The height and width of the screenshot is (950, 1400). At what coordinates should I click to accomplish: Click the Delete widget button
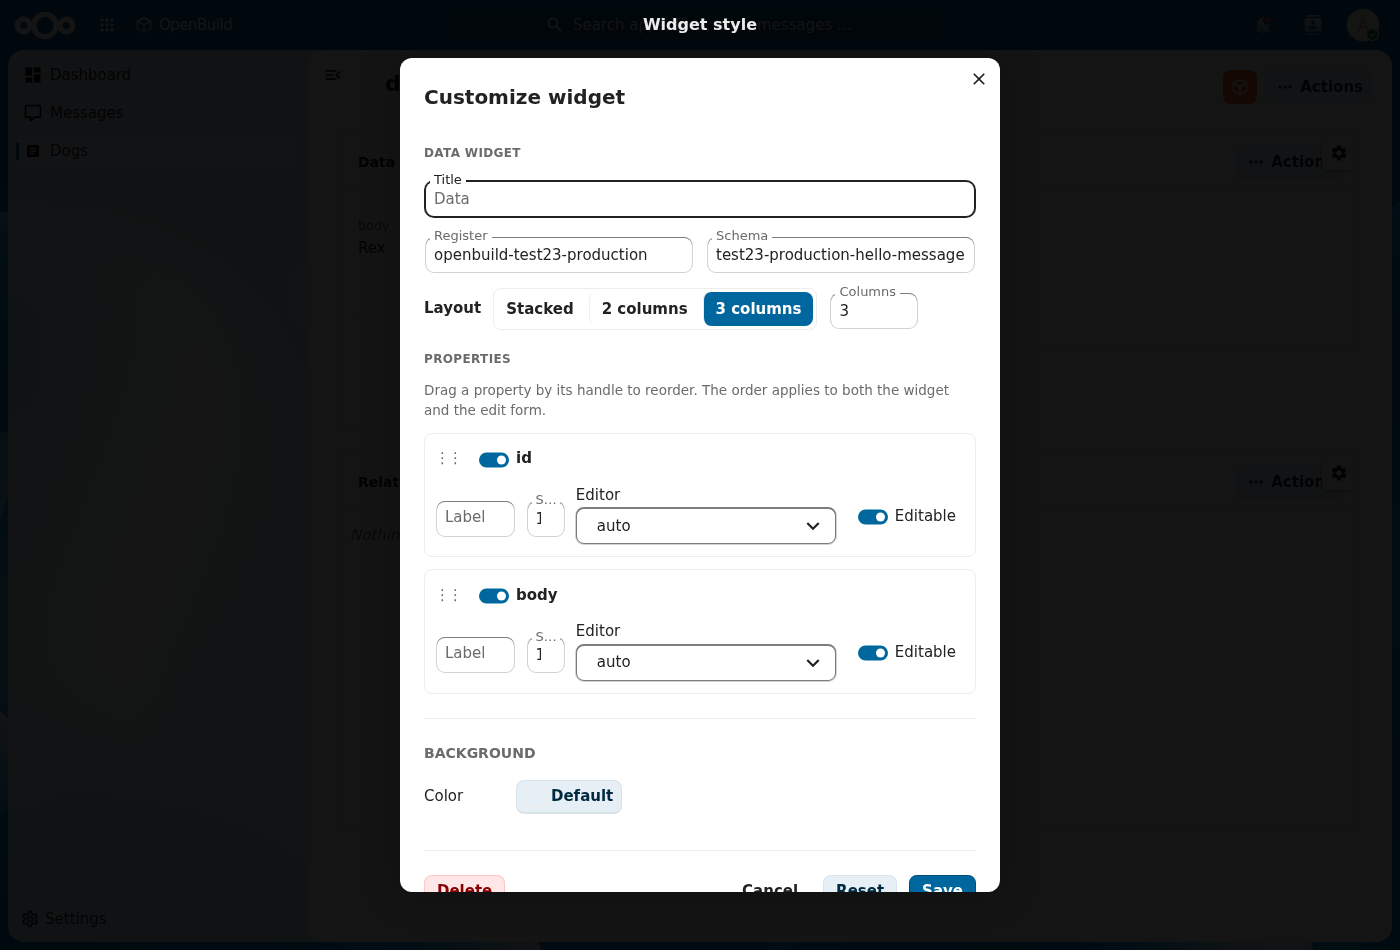click(x=464, y=885)
